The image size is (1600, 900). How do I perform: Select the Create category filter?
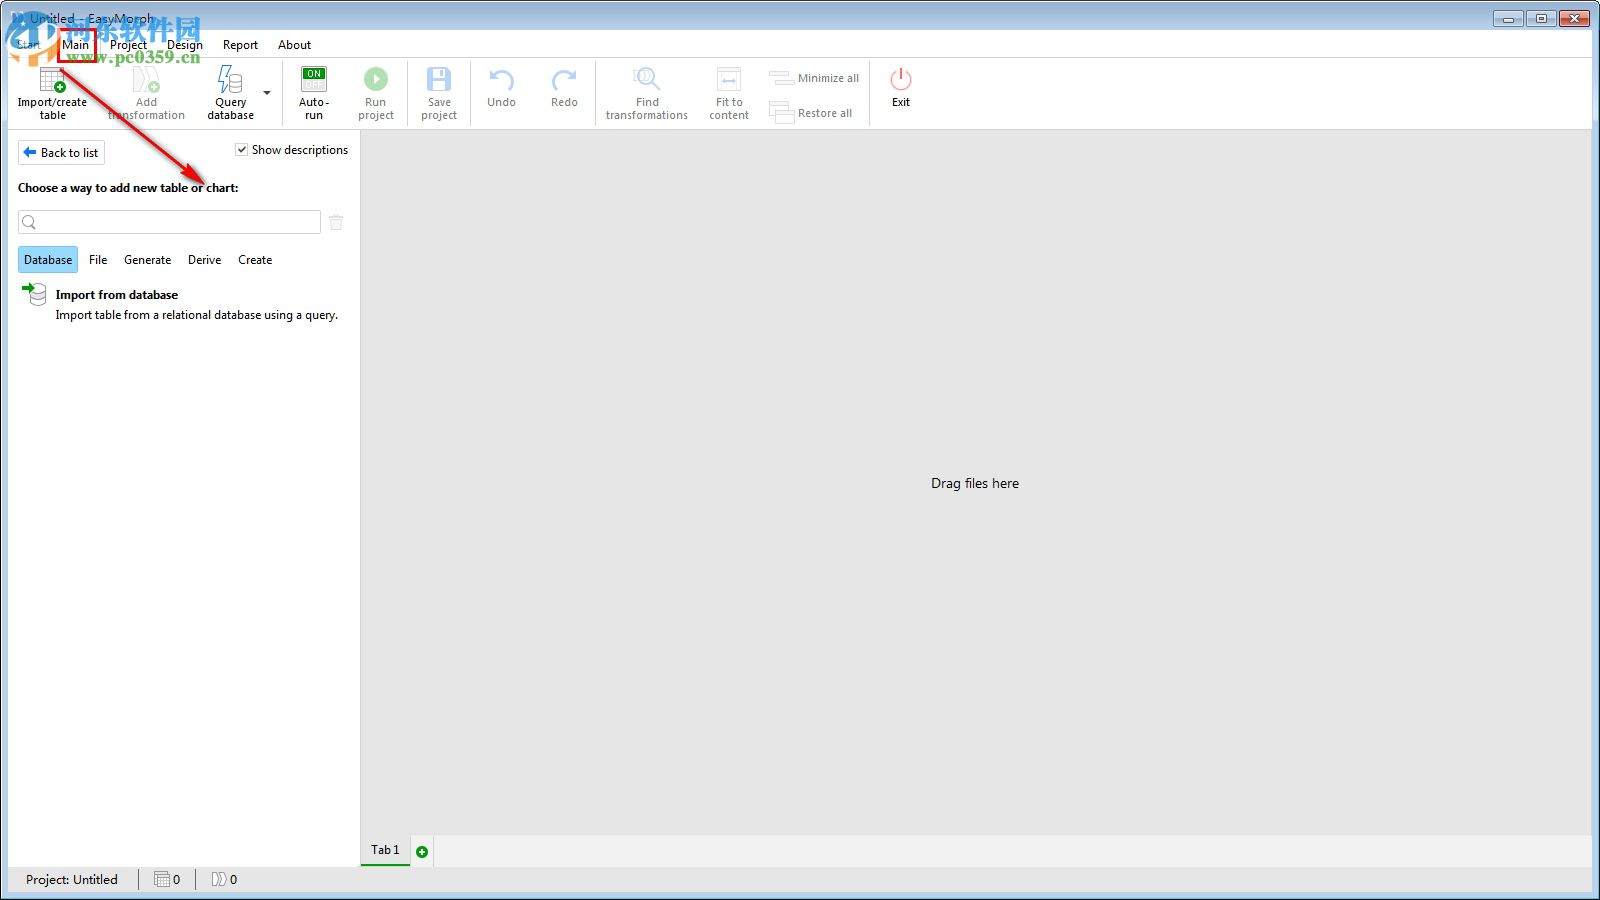255,260
